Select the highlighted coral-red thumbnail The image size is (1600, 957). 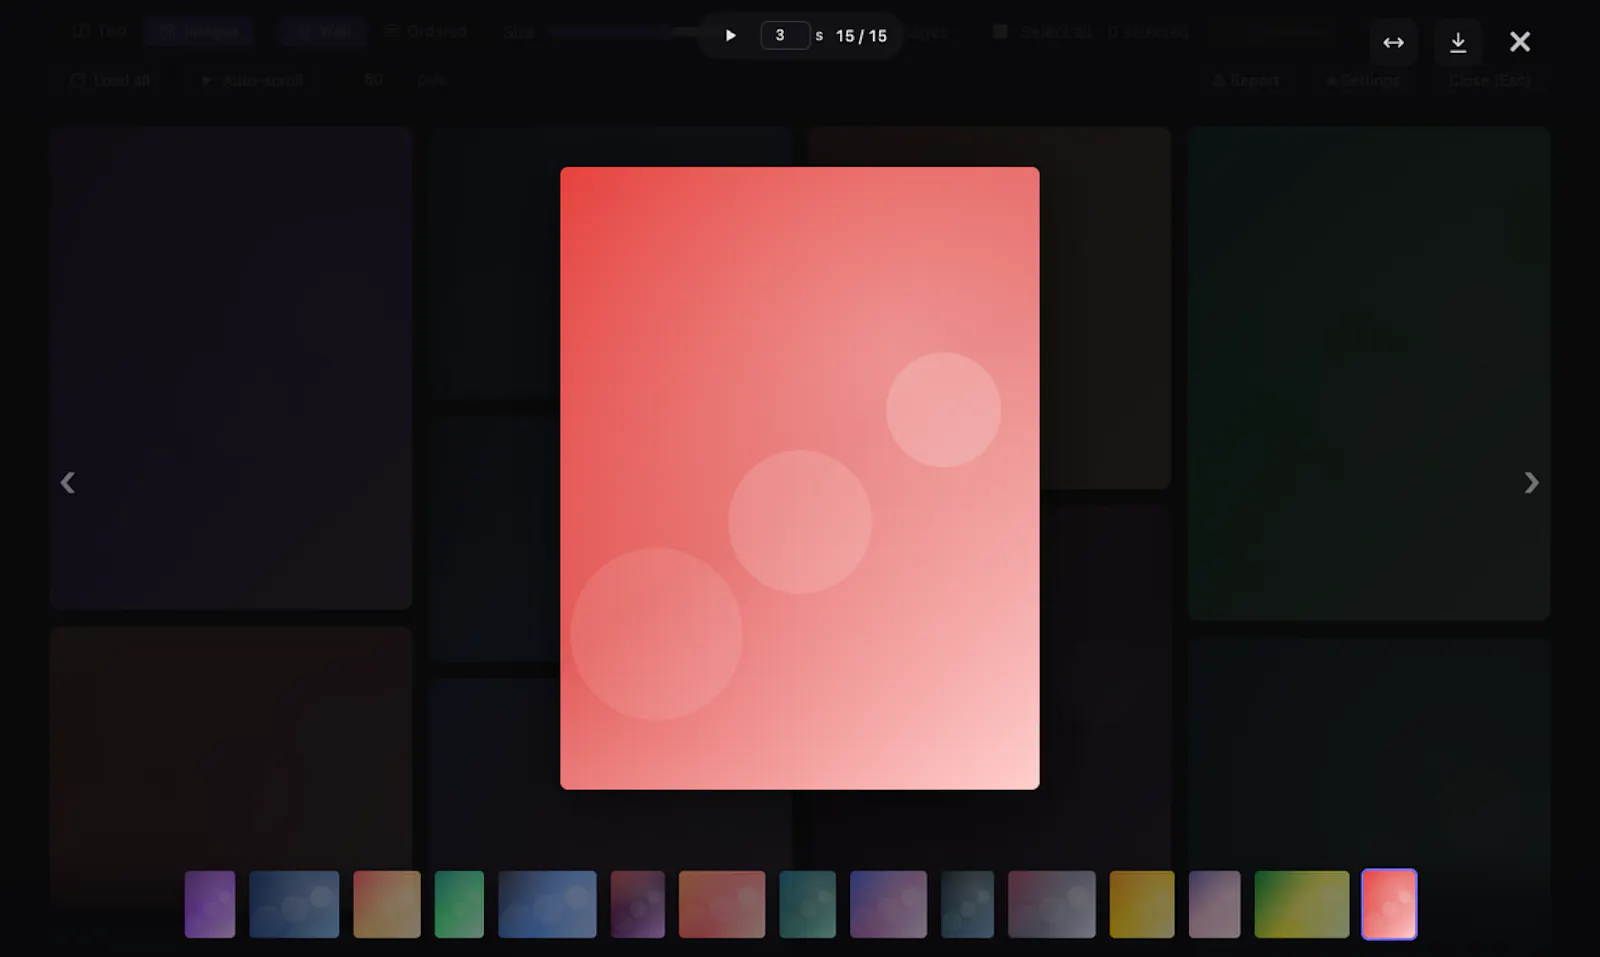pyautogui.click(x=1389, y=904)
